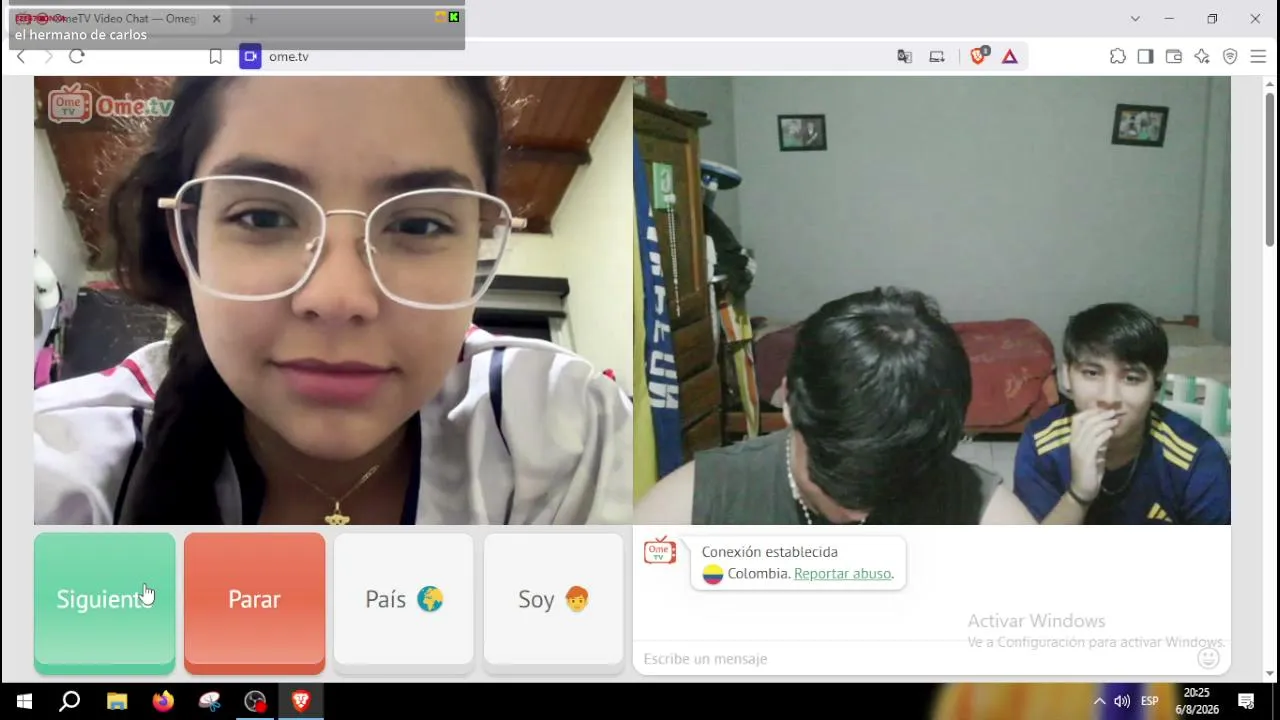
Task: Open the browser extensions puzzle icon
Action: click(1118, 57)
